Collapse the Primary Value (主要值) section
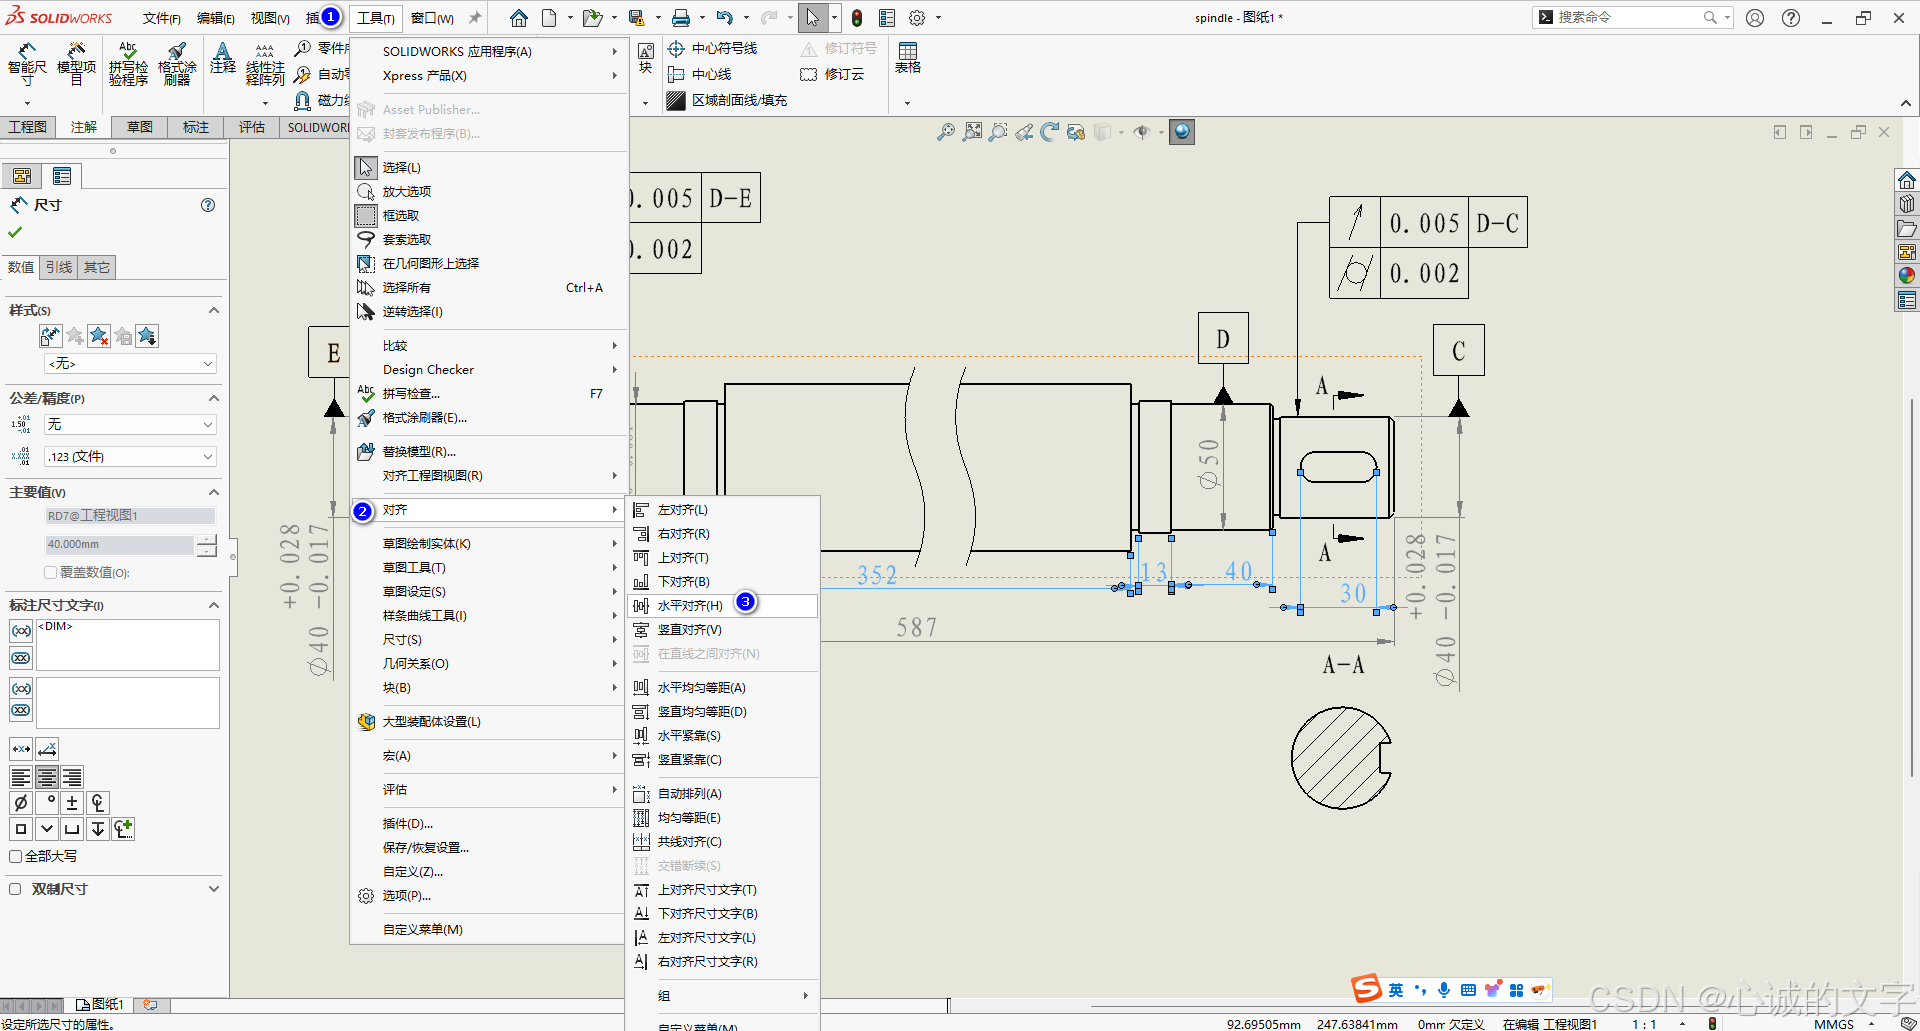 coord(214,492)
